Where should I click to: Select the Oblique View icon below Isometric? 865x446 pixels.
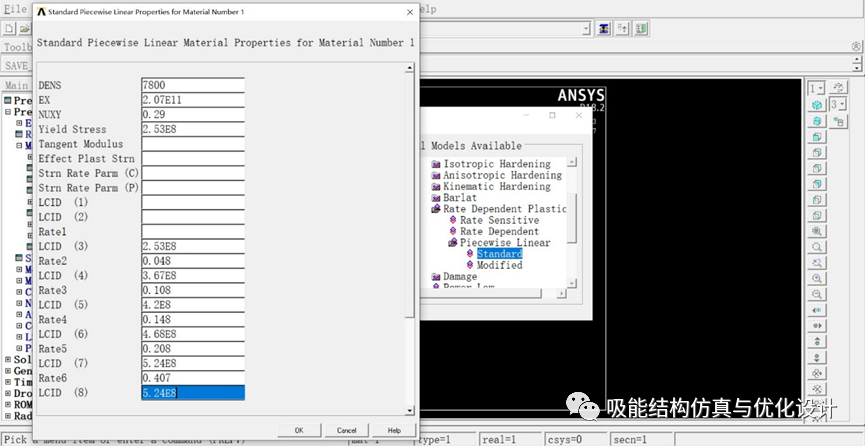[x=817, y=121]
